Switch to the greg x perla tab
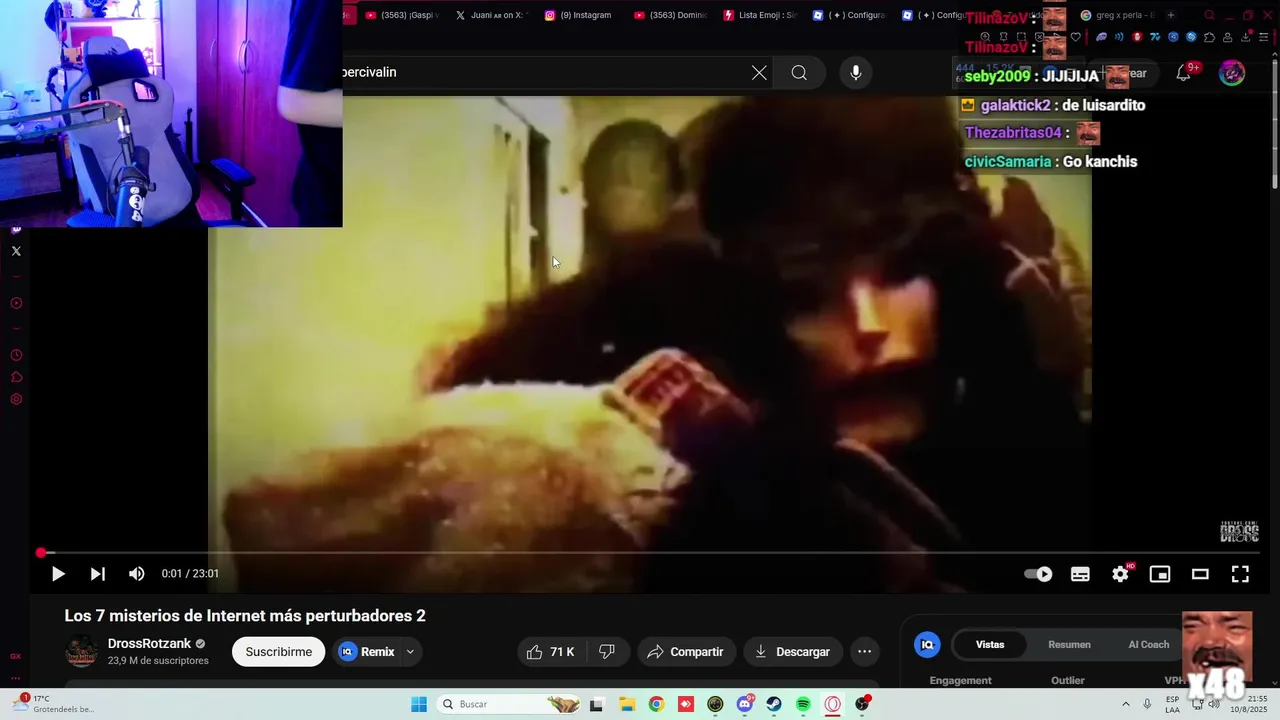This screenshot has width=1280, height=720. point(1117,15)
